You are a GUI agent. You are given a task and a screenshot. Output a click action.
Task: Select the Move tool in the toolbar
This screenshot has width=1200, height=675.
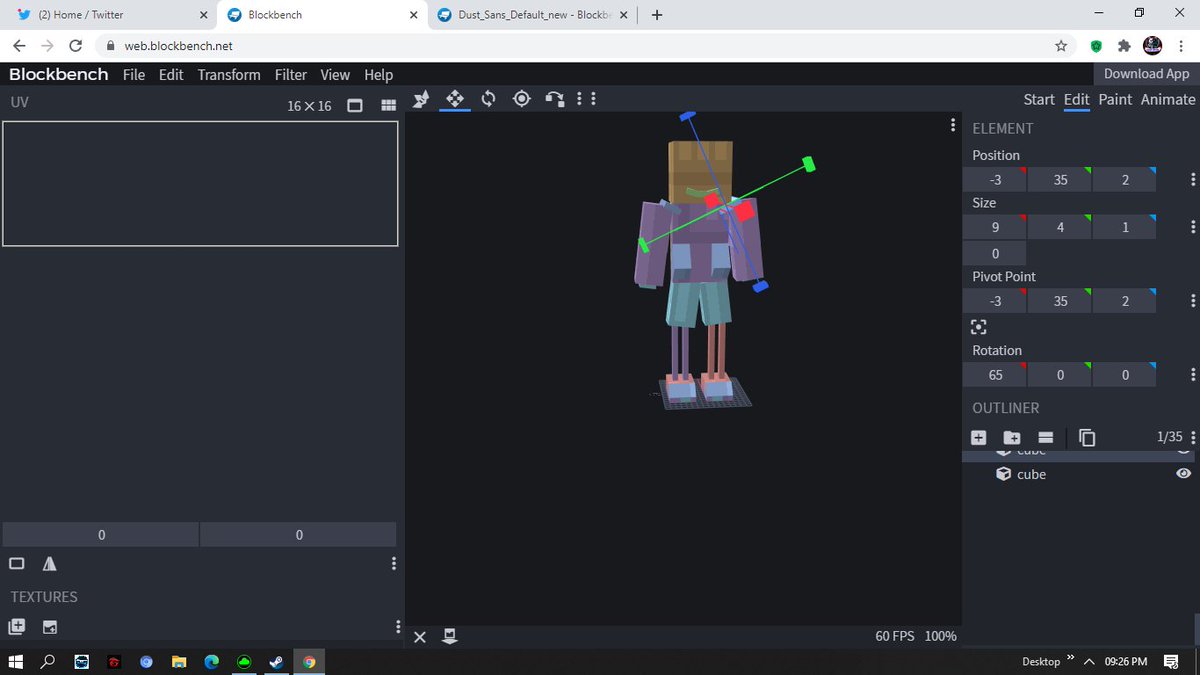455,99
